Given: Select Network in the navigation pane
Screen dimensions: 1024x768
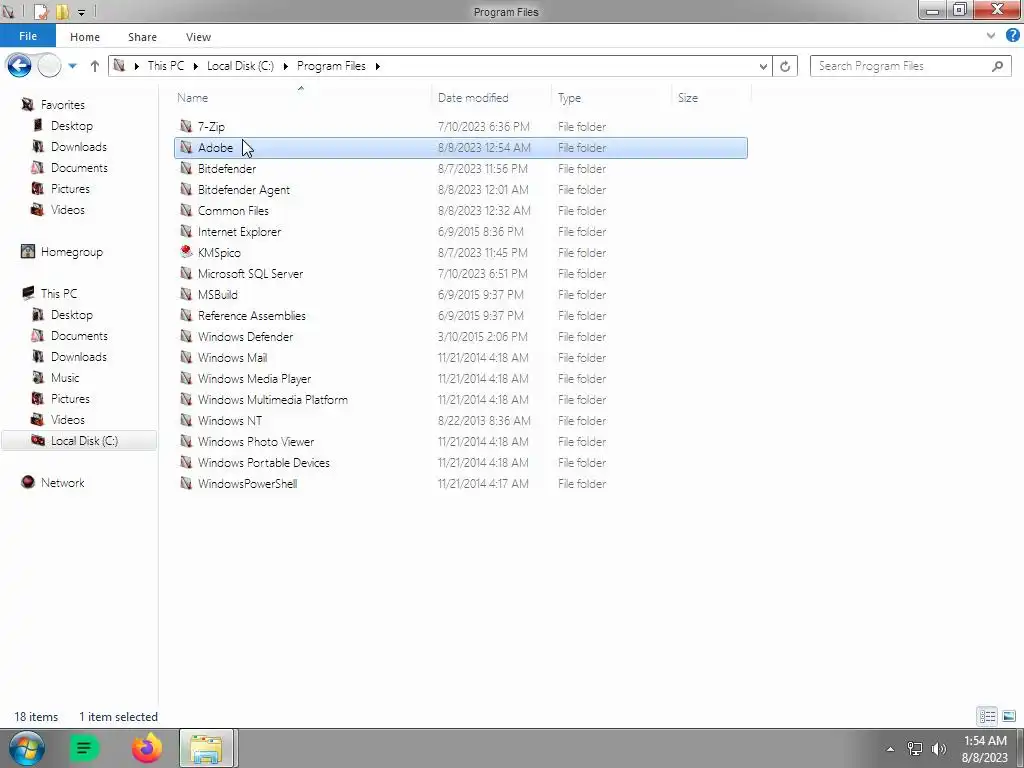Looking at the screenshot, I should [x=62, y=483].
